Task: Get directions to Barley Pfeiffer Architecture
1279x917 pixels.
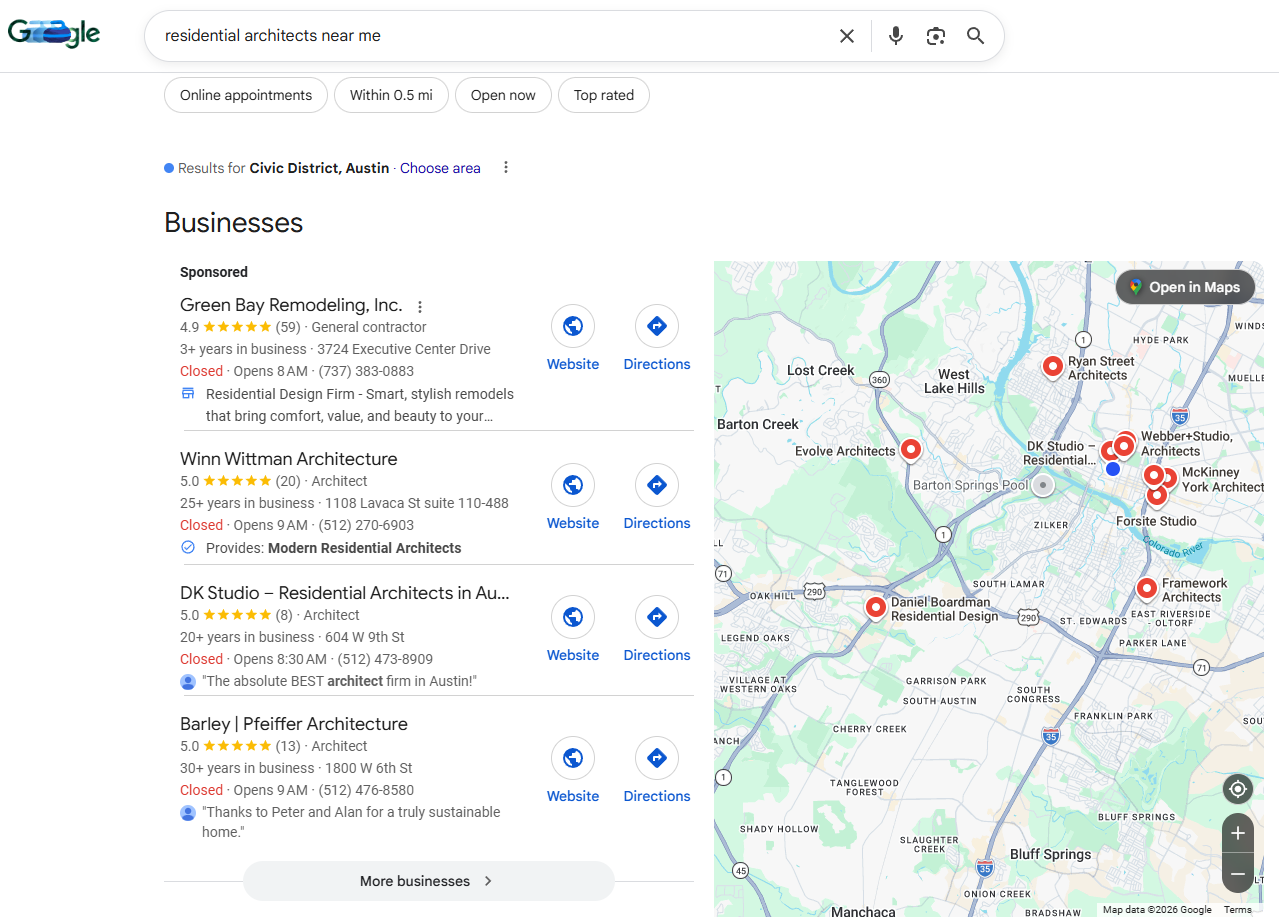Action: [657, 758]
